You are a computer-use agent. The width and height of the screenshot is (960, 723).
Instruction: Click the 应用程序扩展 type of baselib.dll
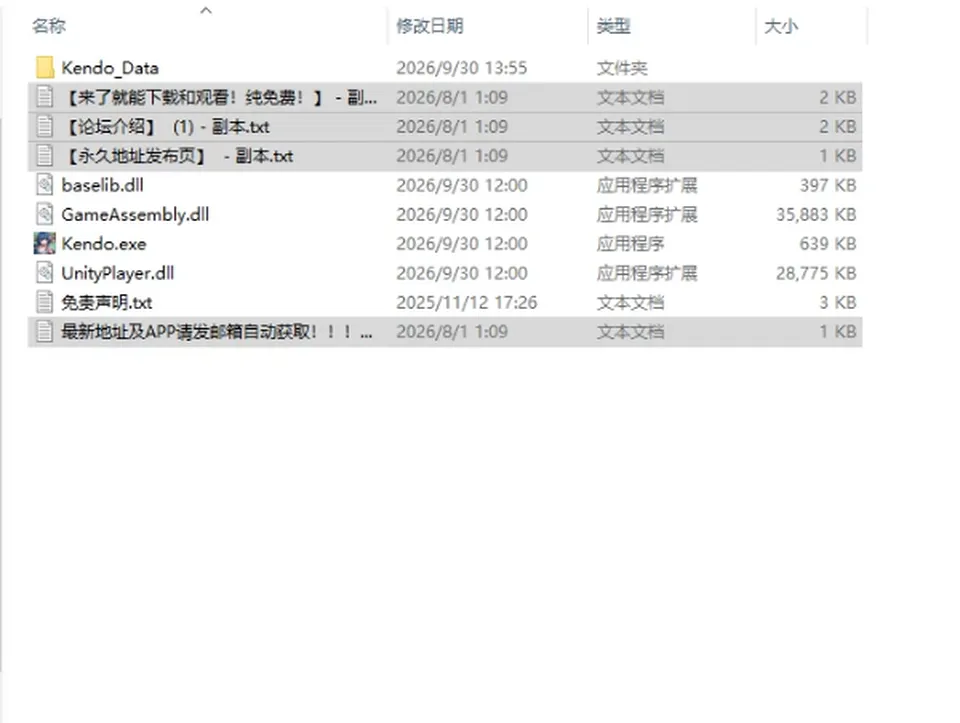pyautogui.click(x=647, y=185)
